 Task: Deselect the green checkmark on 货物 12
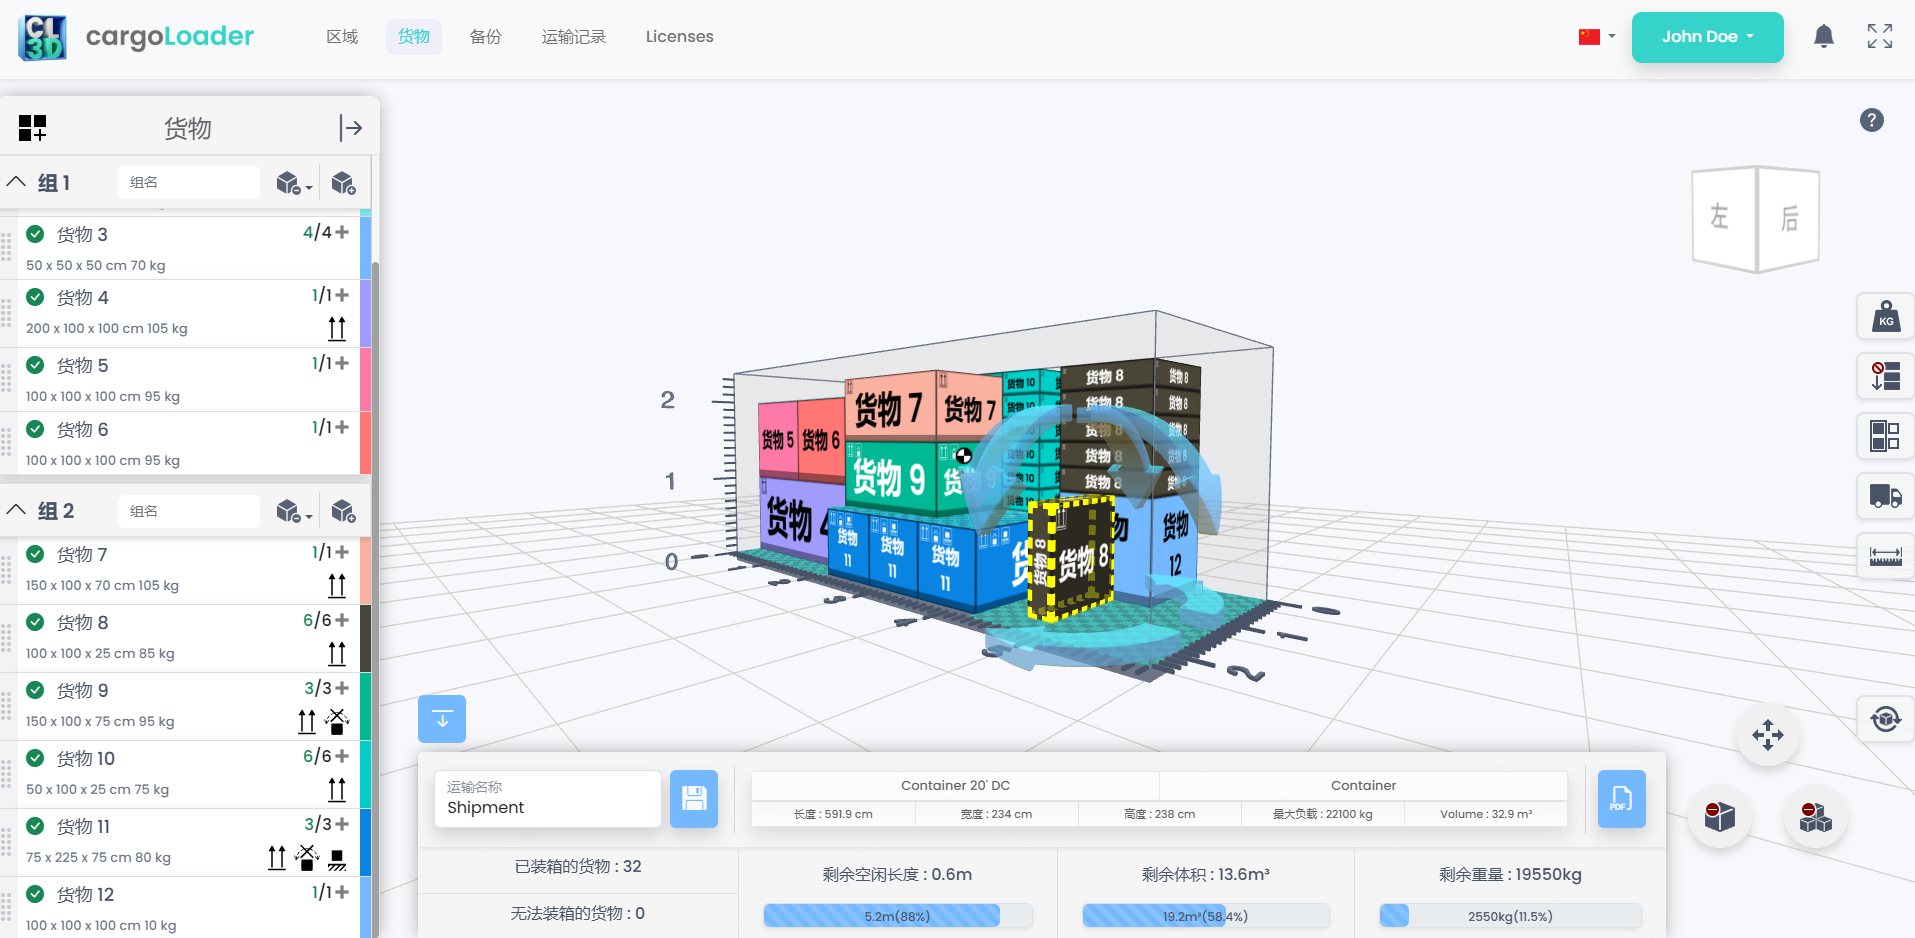pyautogui.click(x=34, y=894)
